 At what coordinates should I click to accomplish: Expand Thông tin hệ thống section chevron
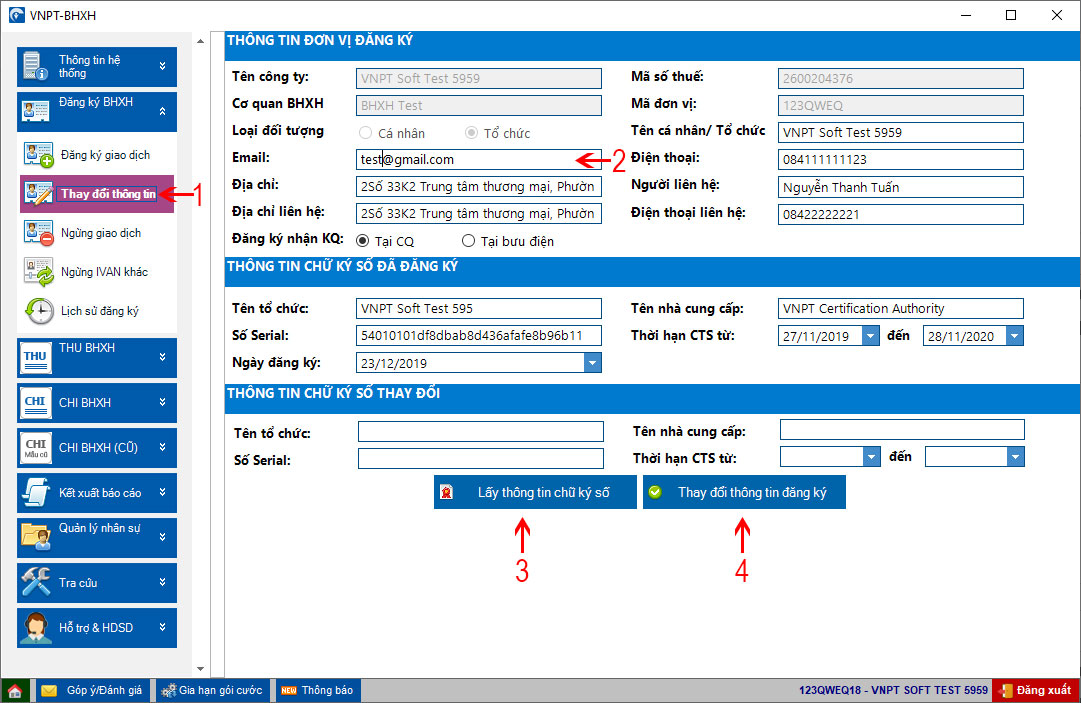[163, 66]
